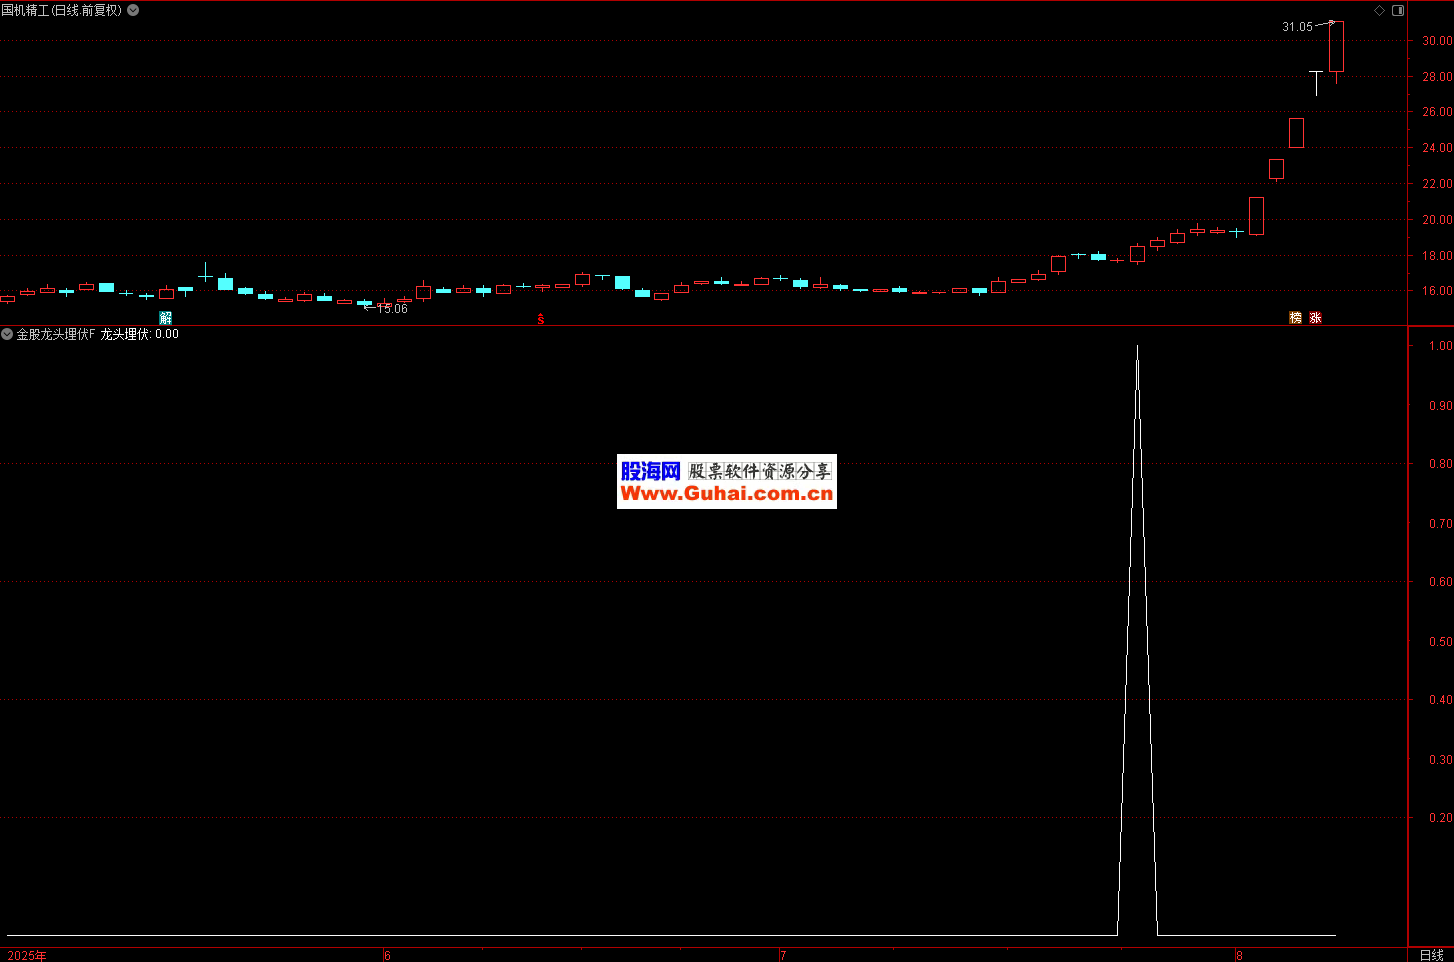Click the month 6 label on time axis

point(388,955)
